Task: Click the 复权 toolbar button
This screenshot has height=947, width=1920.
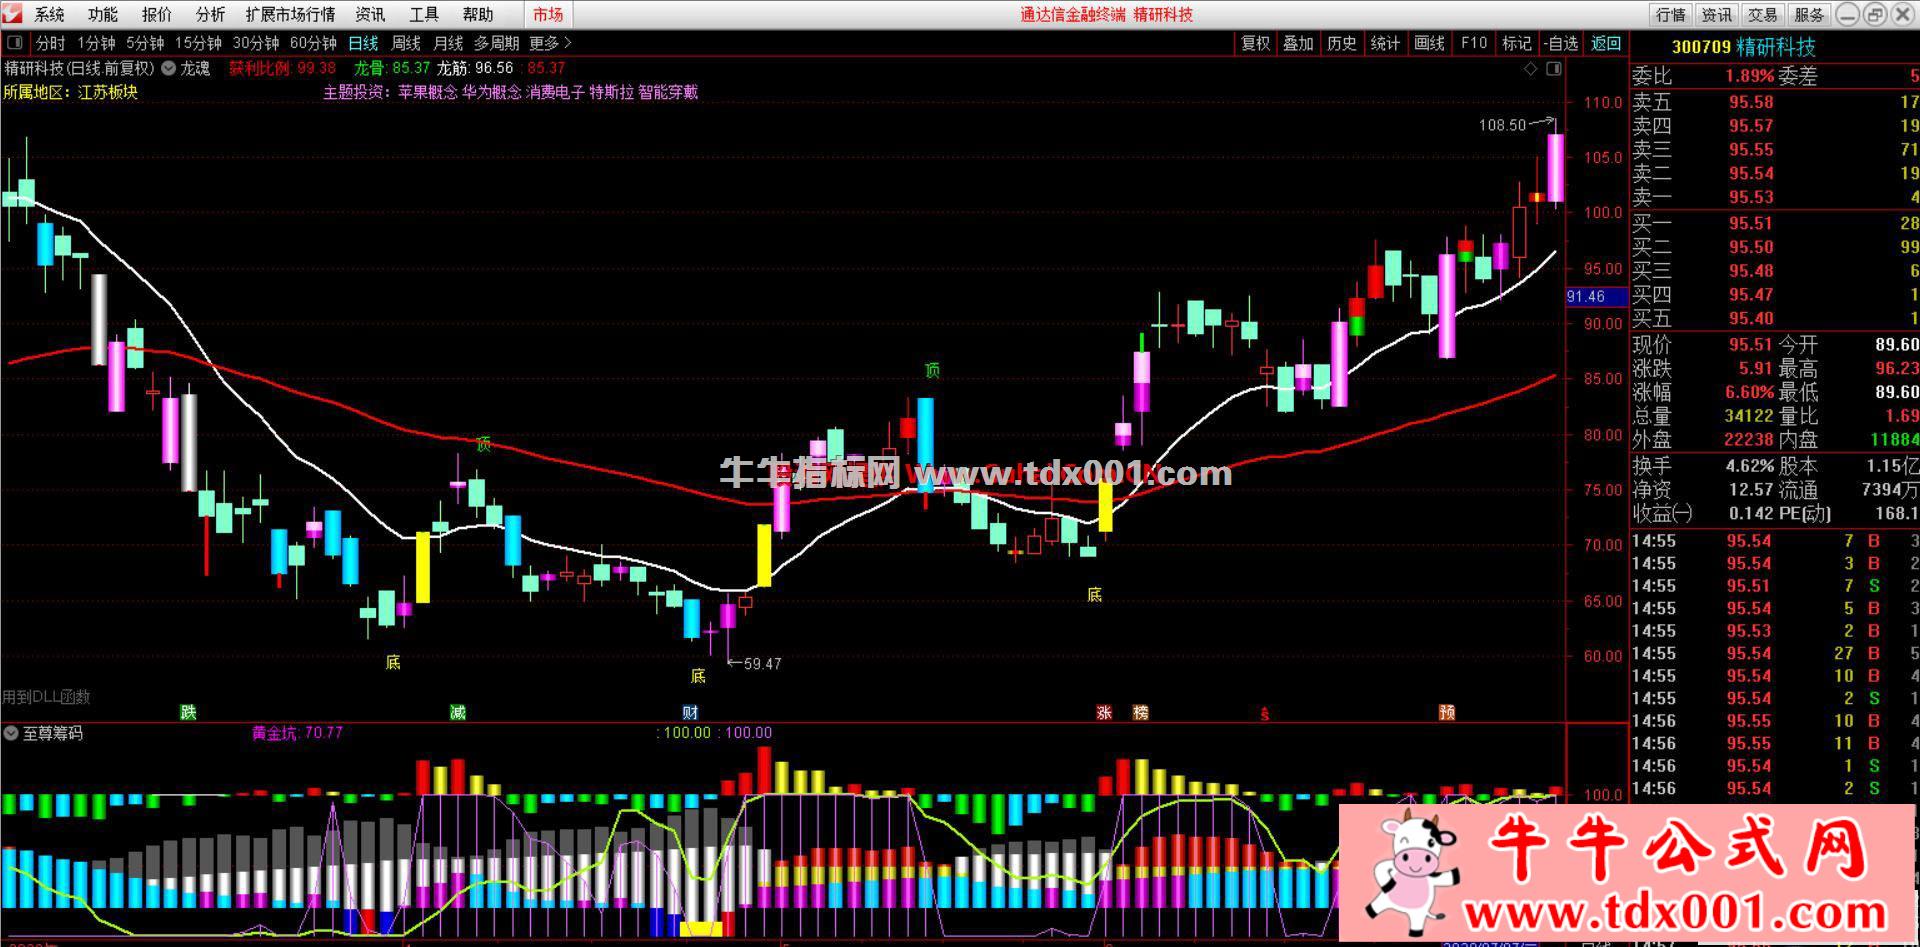Action: (x=1255, y=43)
